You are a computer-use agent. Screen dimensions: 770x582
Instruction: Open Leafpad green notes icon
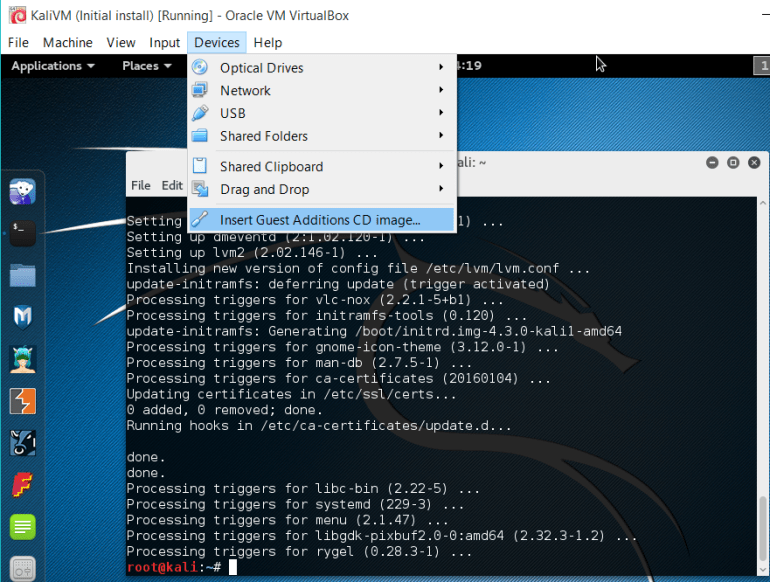[22, 526]
